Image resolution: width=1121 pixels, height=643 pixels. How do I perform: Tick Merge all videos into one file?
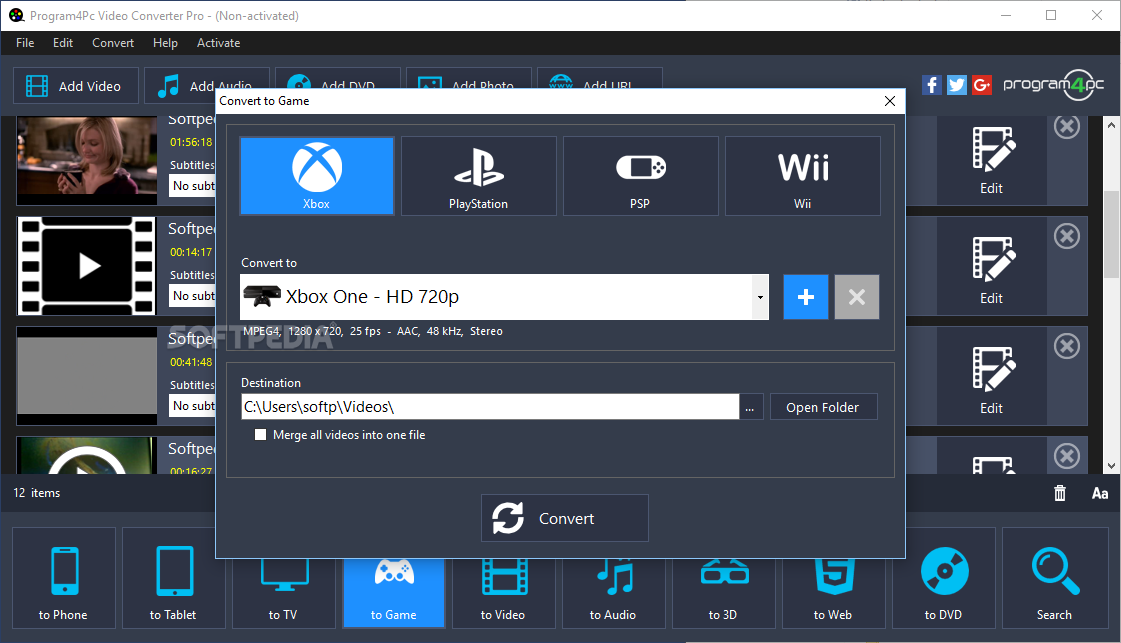click(x=260, y=435)
